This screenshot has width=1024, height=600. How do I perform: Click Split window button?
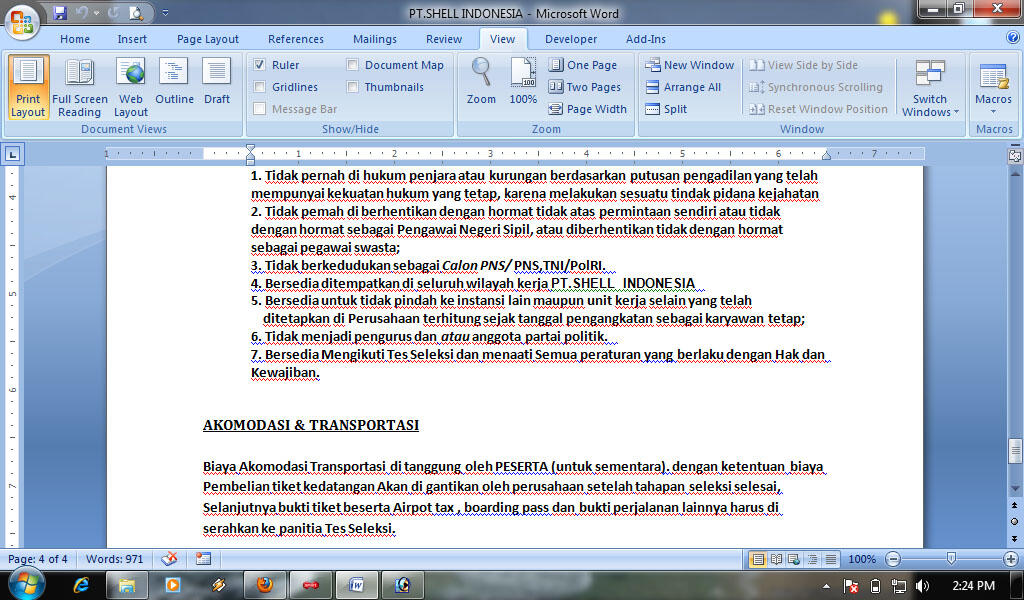(666, 109)
